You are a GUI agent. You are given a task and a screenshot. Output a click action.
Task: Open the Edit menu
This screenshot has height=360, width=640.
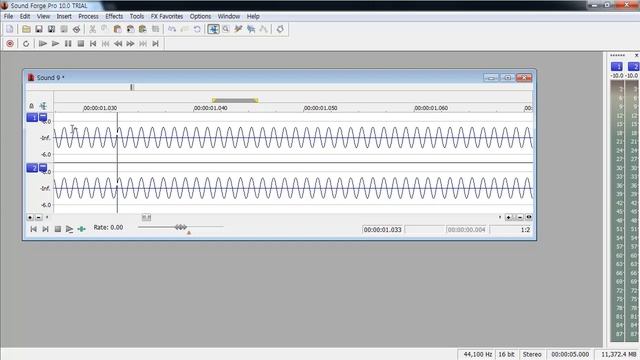tap(25, 16)
